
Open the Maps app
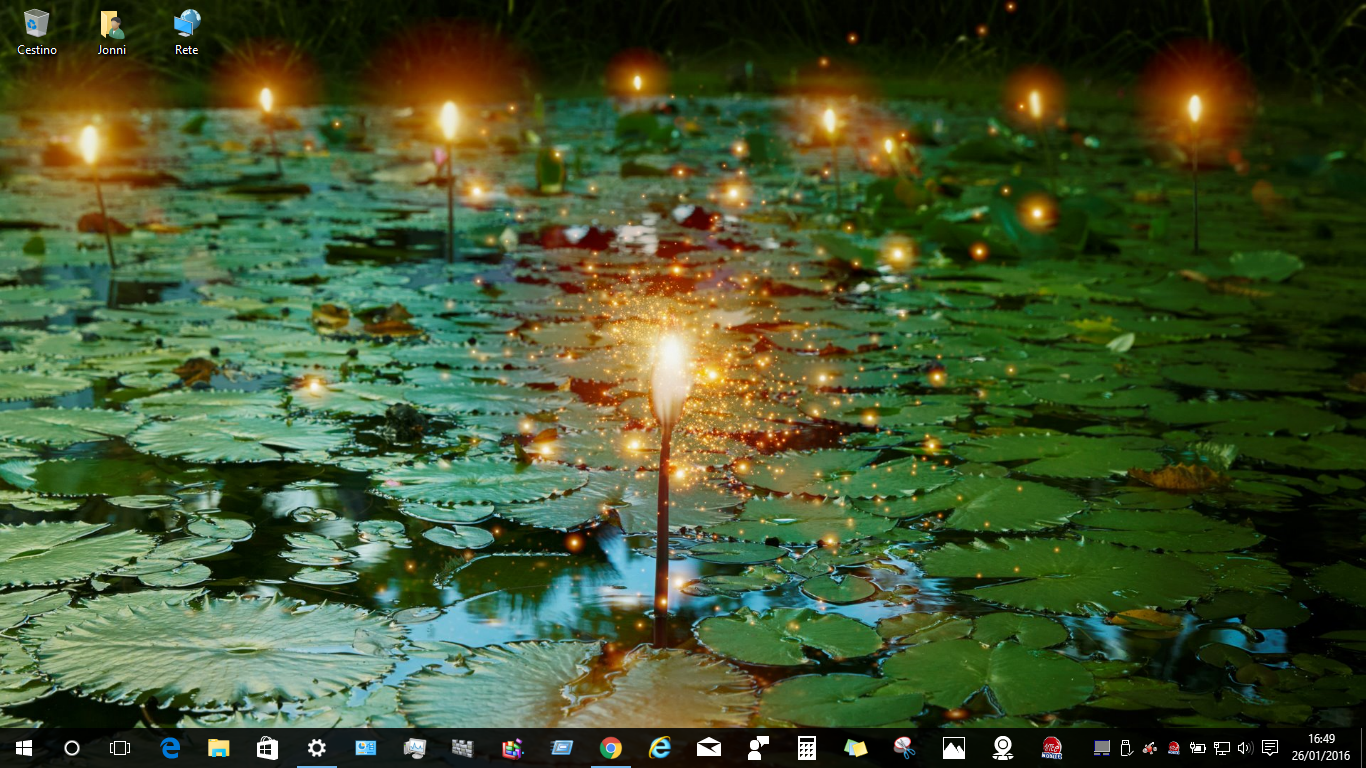point(1001,748)
